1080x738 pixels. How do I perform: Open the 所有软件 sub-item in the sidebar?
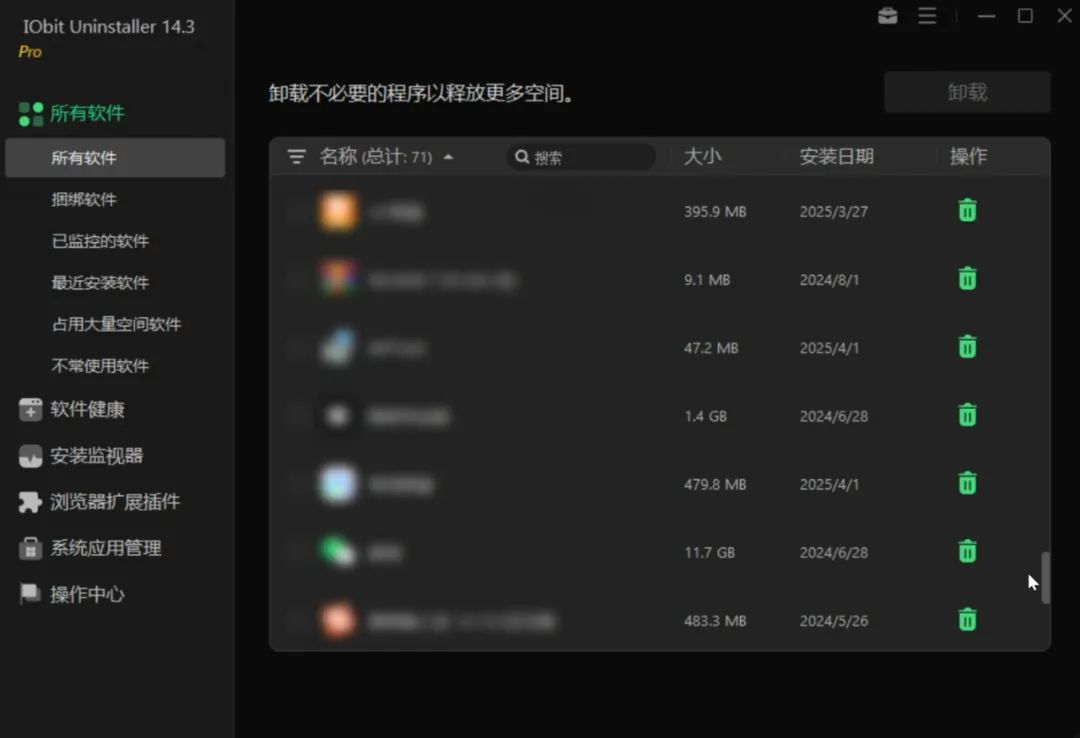(x=115, y=158)
